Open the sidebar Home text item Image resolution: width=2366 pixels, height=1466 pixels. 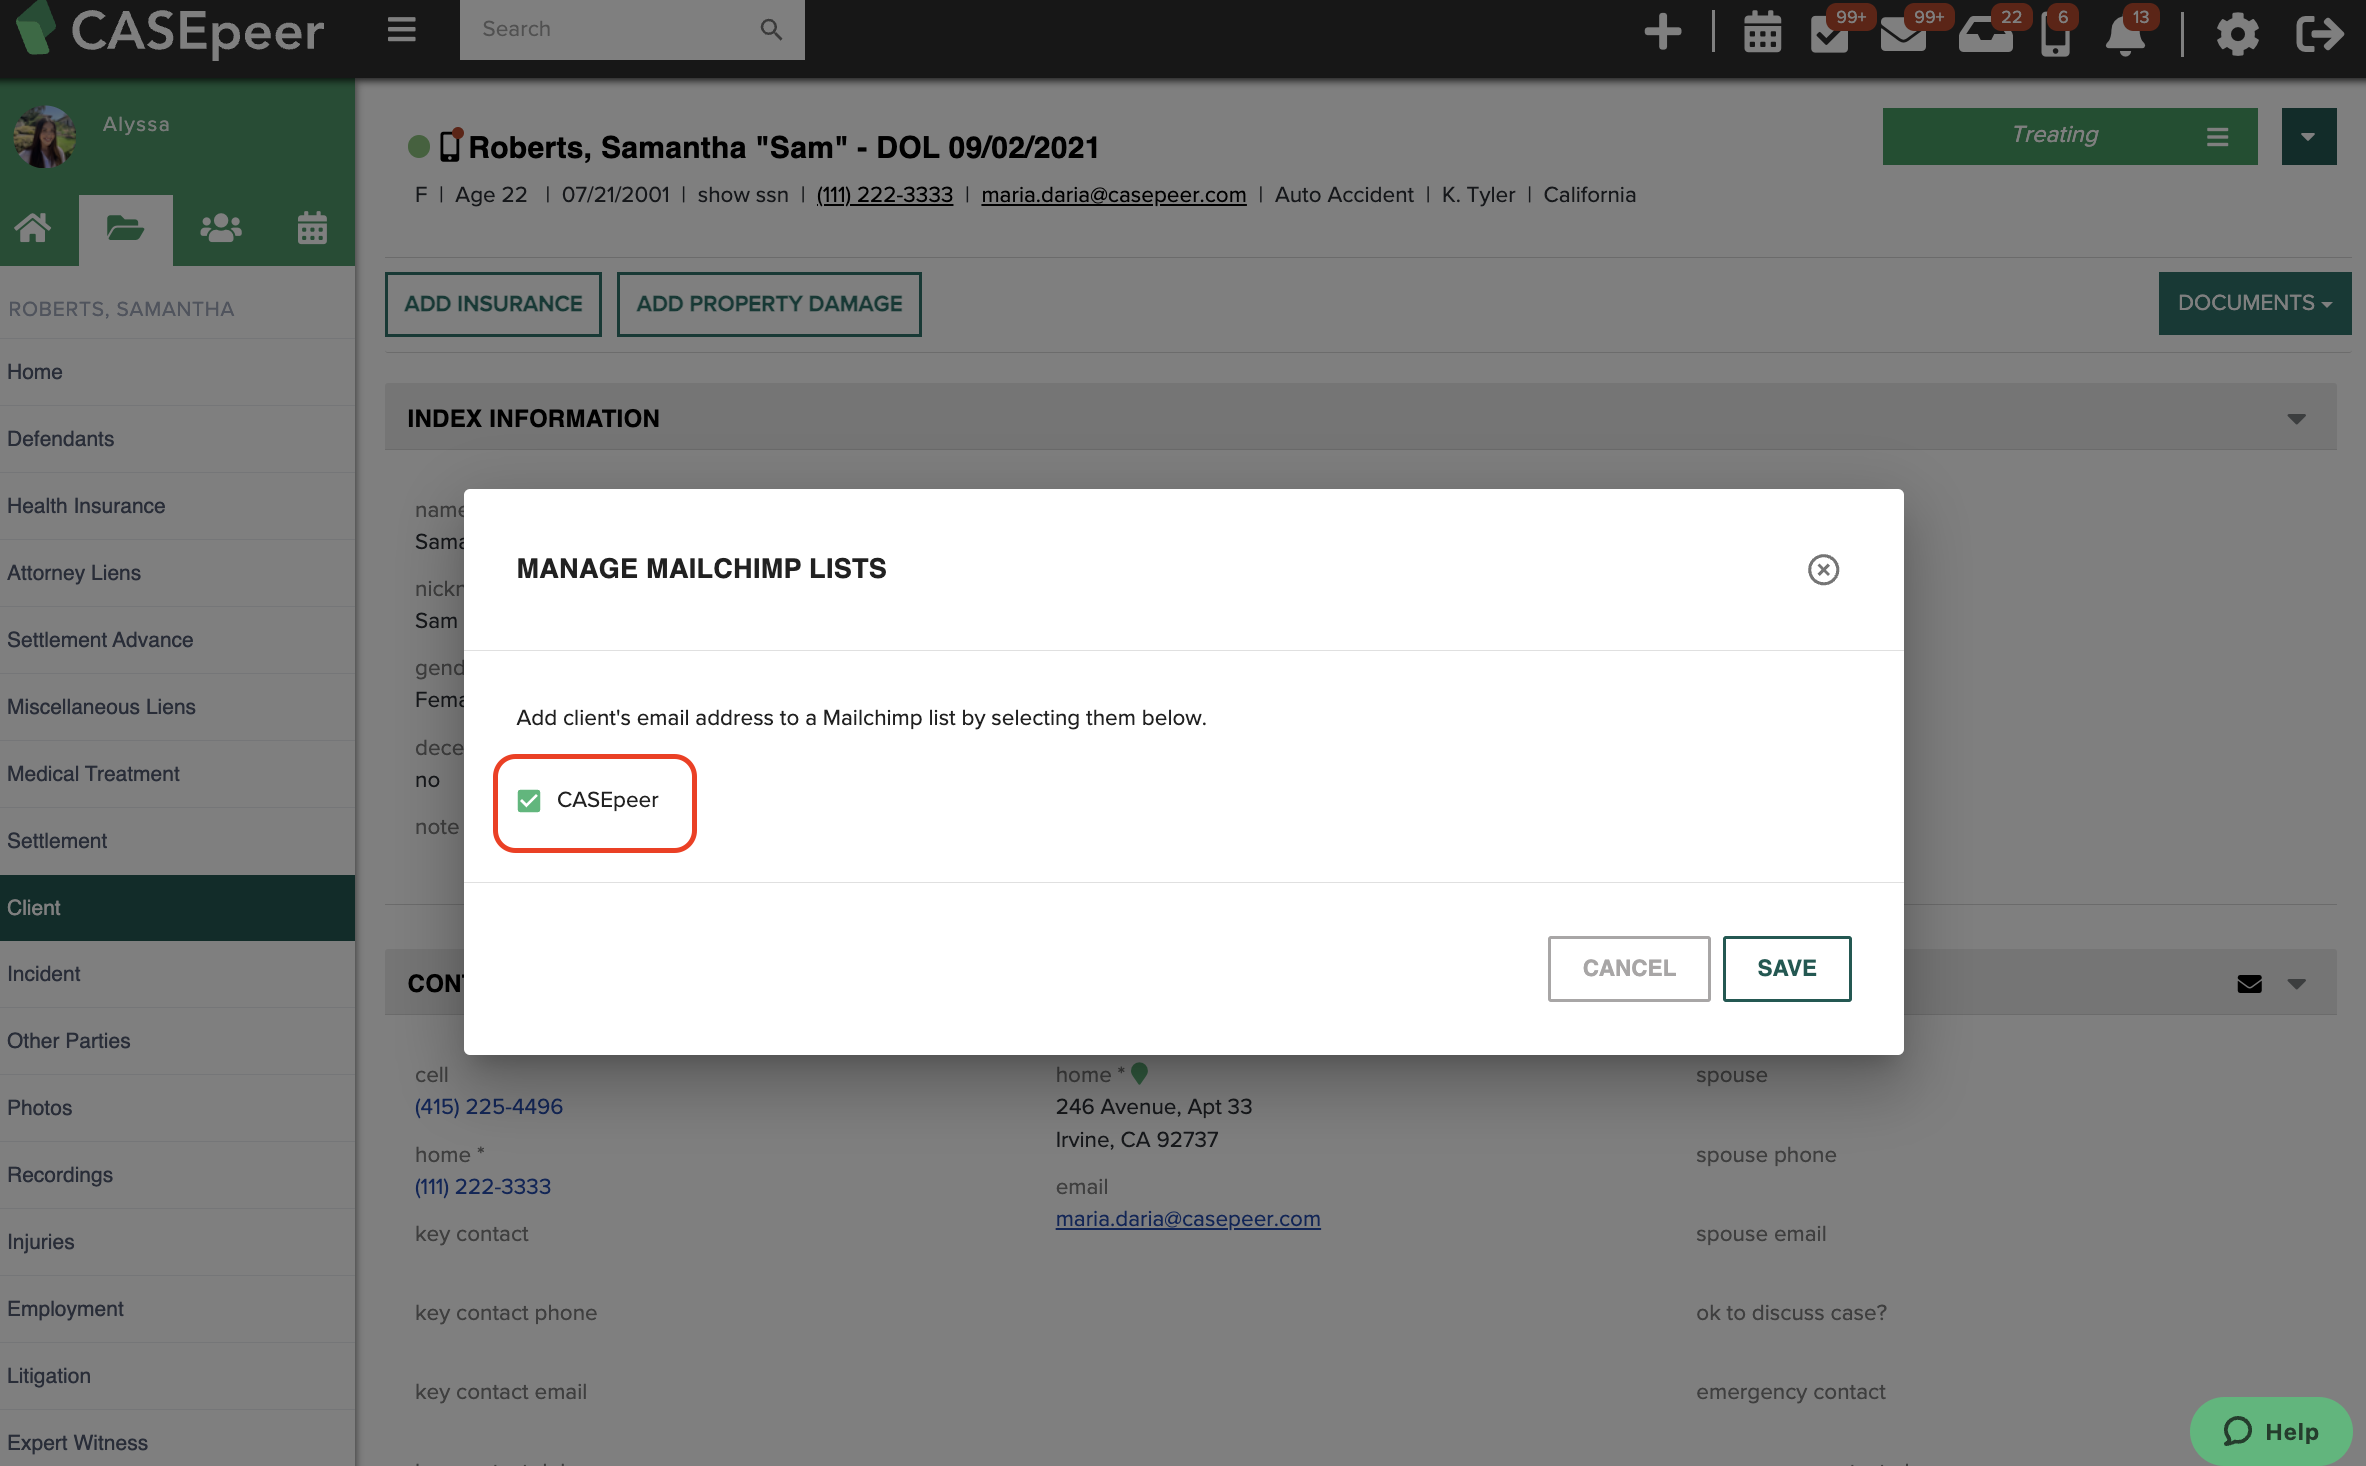pos(177,372)
